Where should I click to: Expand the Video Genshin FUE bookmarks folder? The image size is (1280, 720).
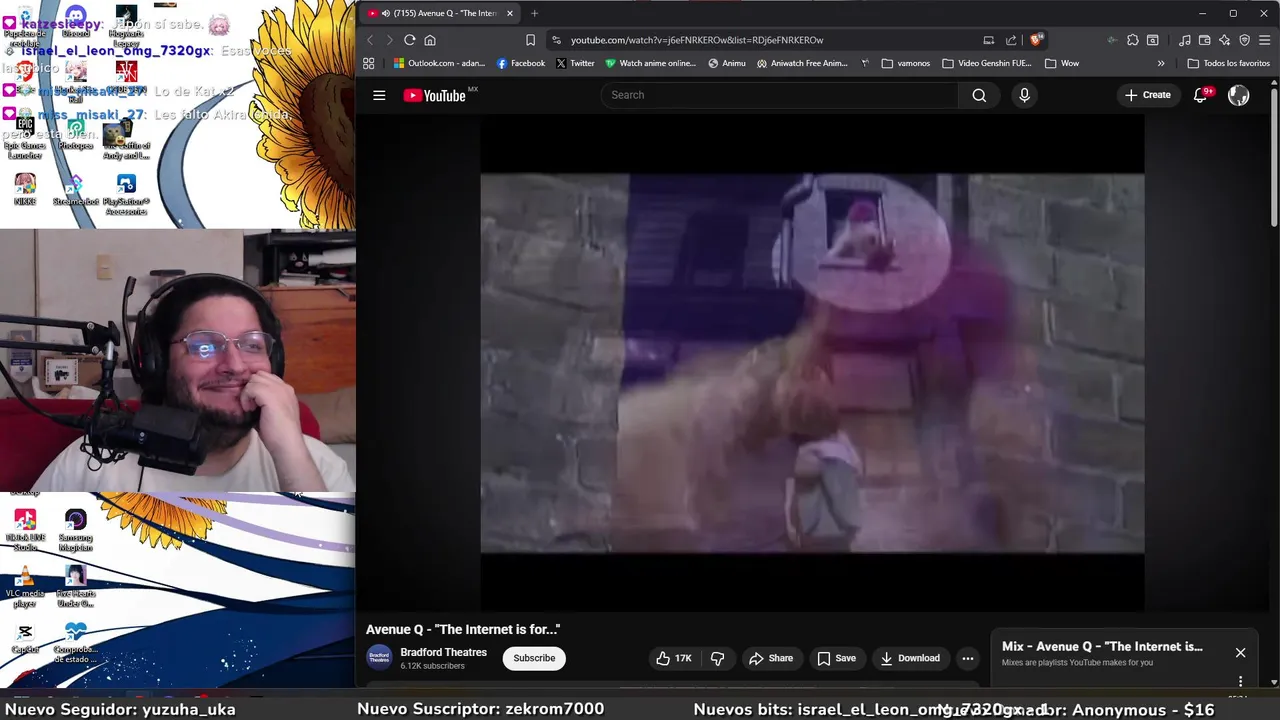pyautogui.click(x=987, y=63)
